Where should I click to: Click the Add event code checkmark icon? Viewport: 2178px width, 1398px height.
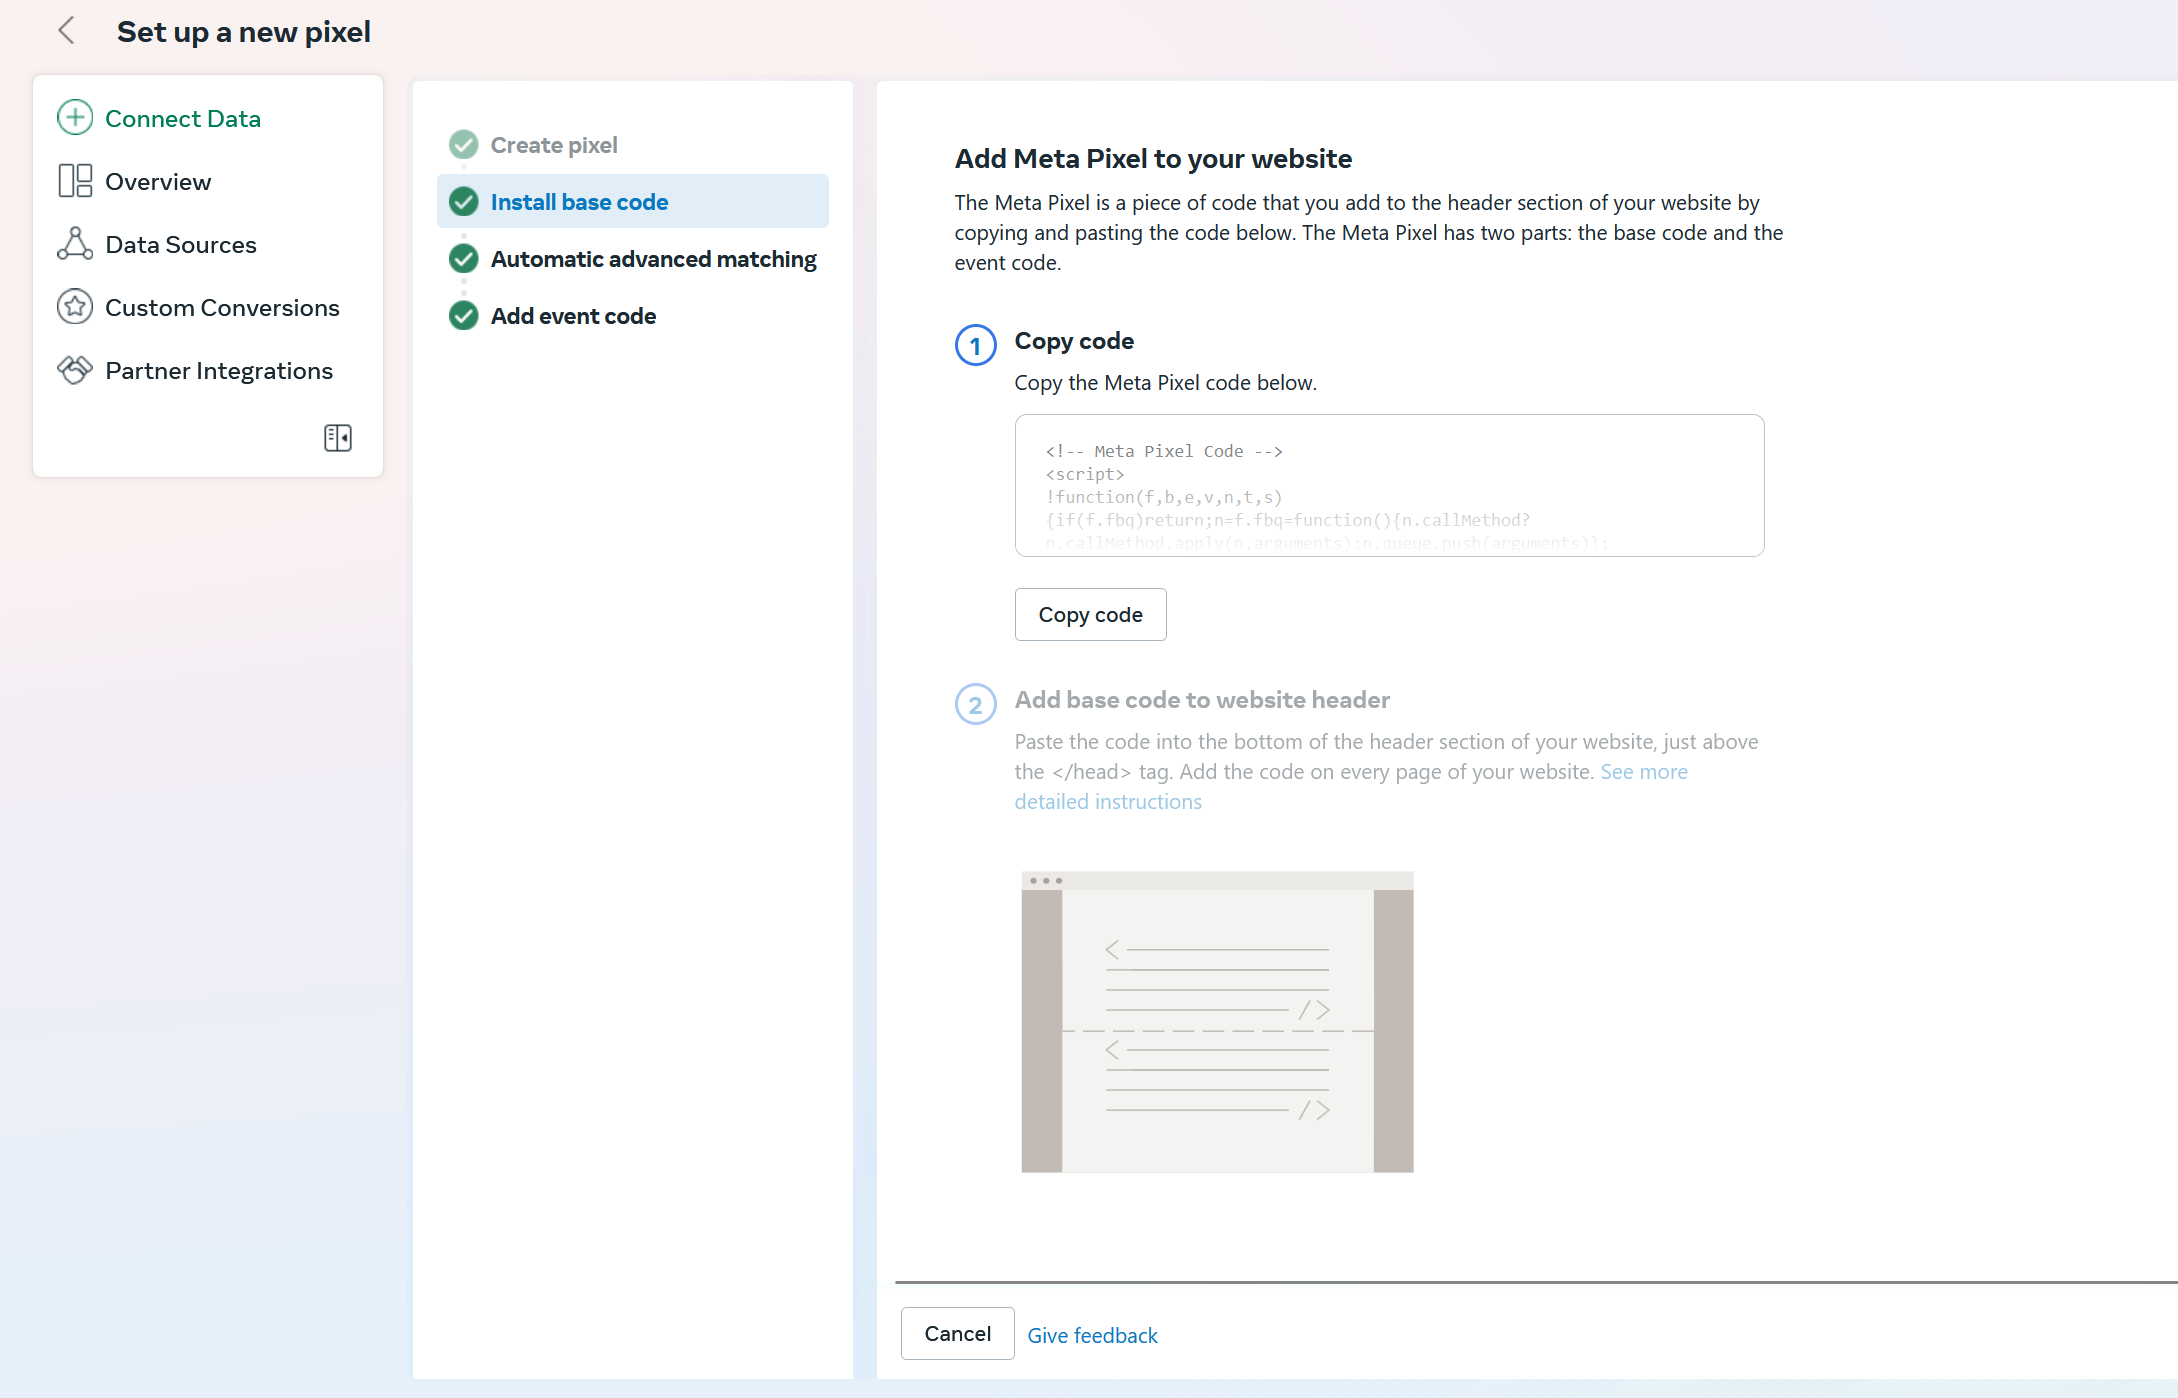(464, 316)
